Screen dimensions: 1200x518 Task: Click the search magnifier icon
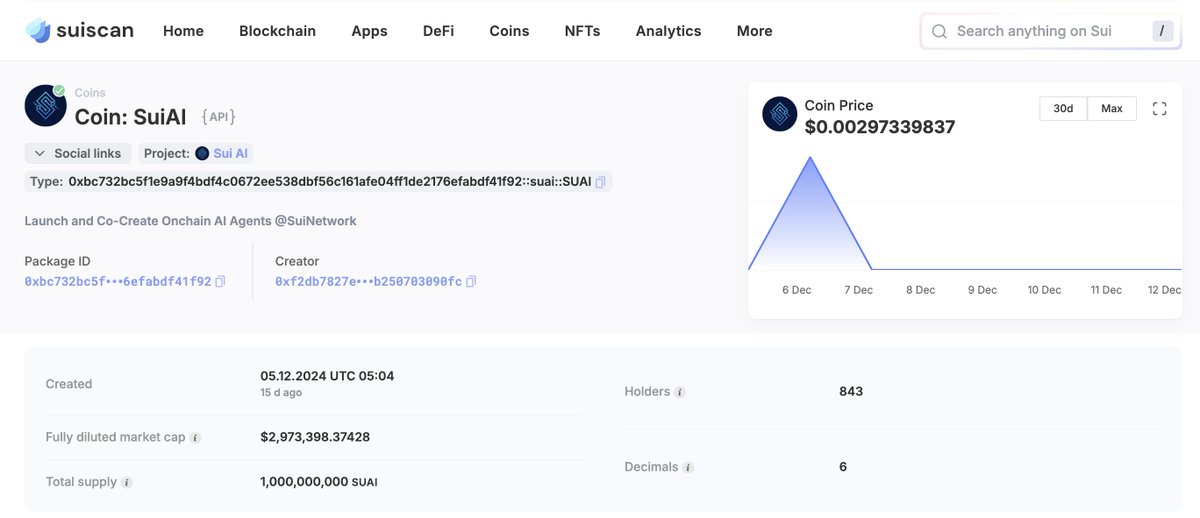939,31
